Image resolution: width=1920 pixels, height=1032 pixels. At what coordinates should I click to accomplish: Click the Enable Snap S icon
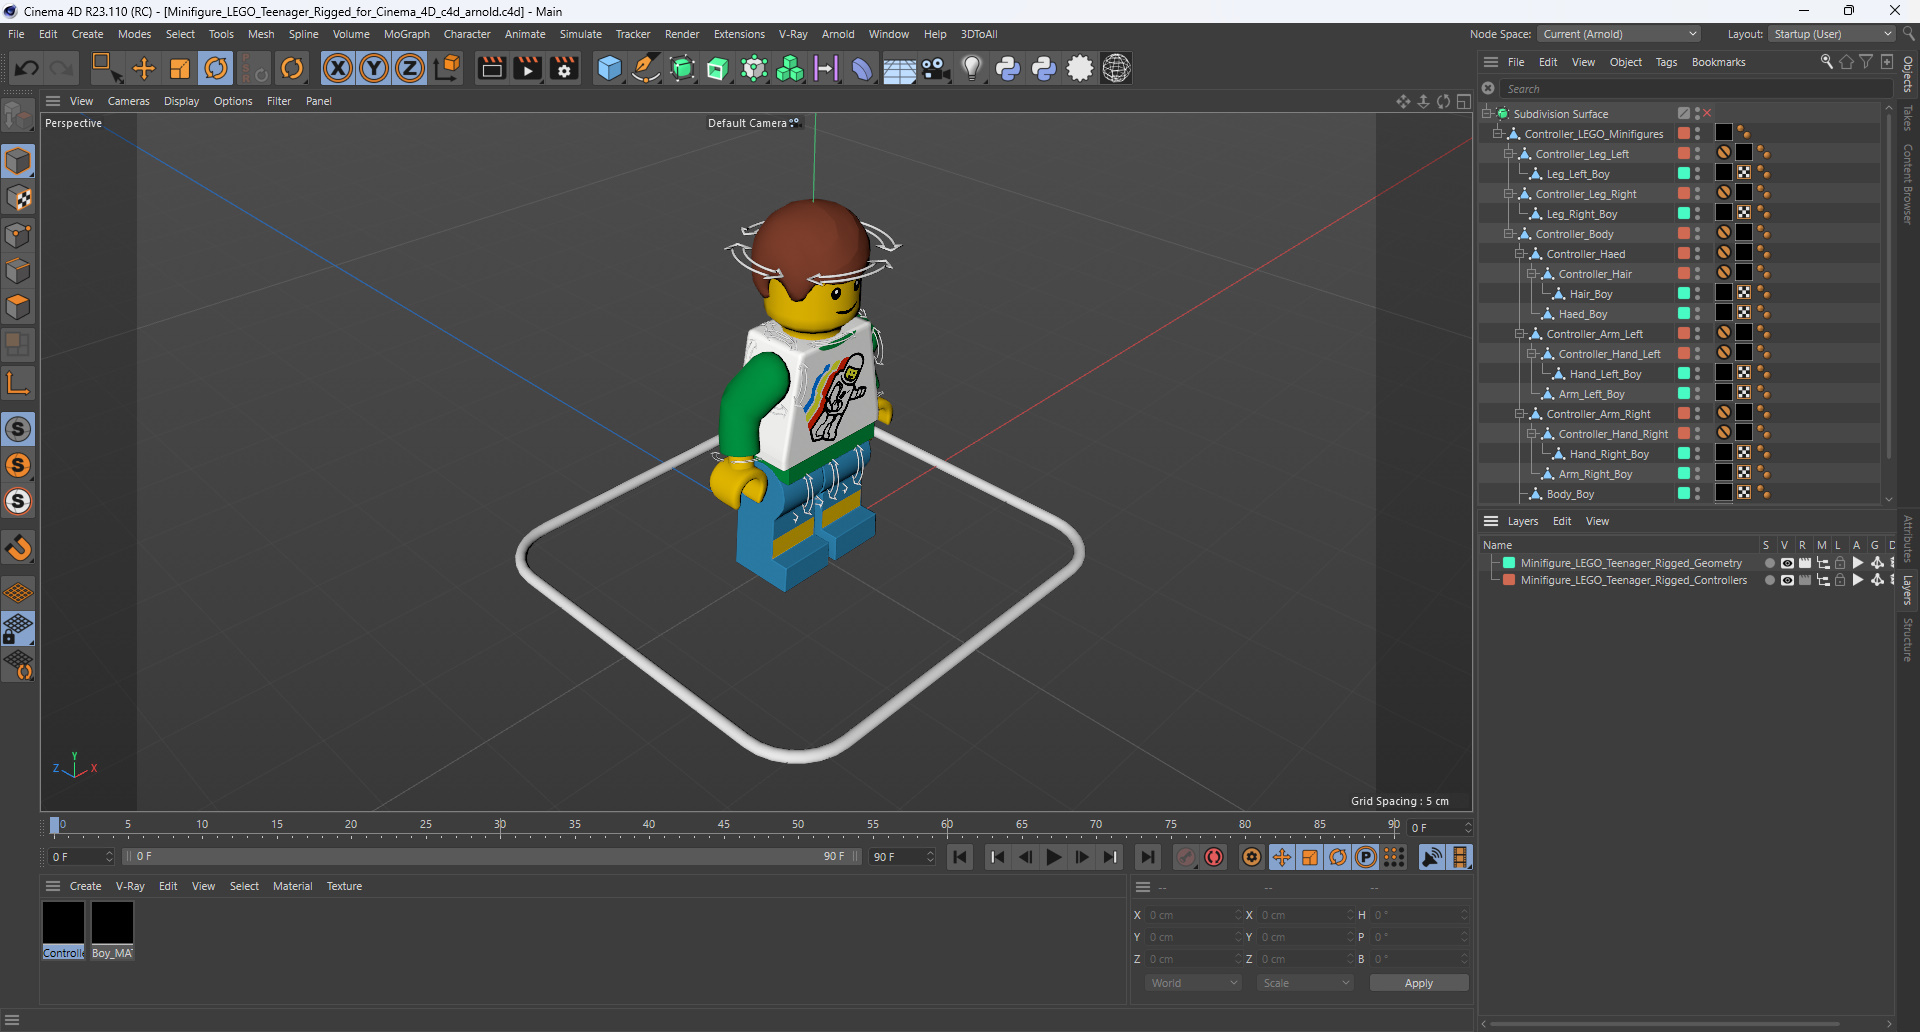pos(18,429)
